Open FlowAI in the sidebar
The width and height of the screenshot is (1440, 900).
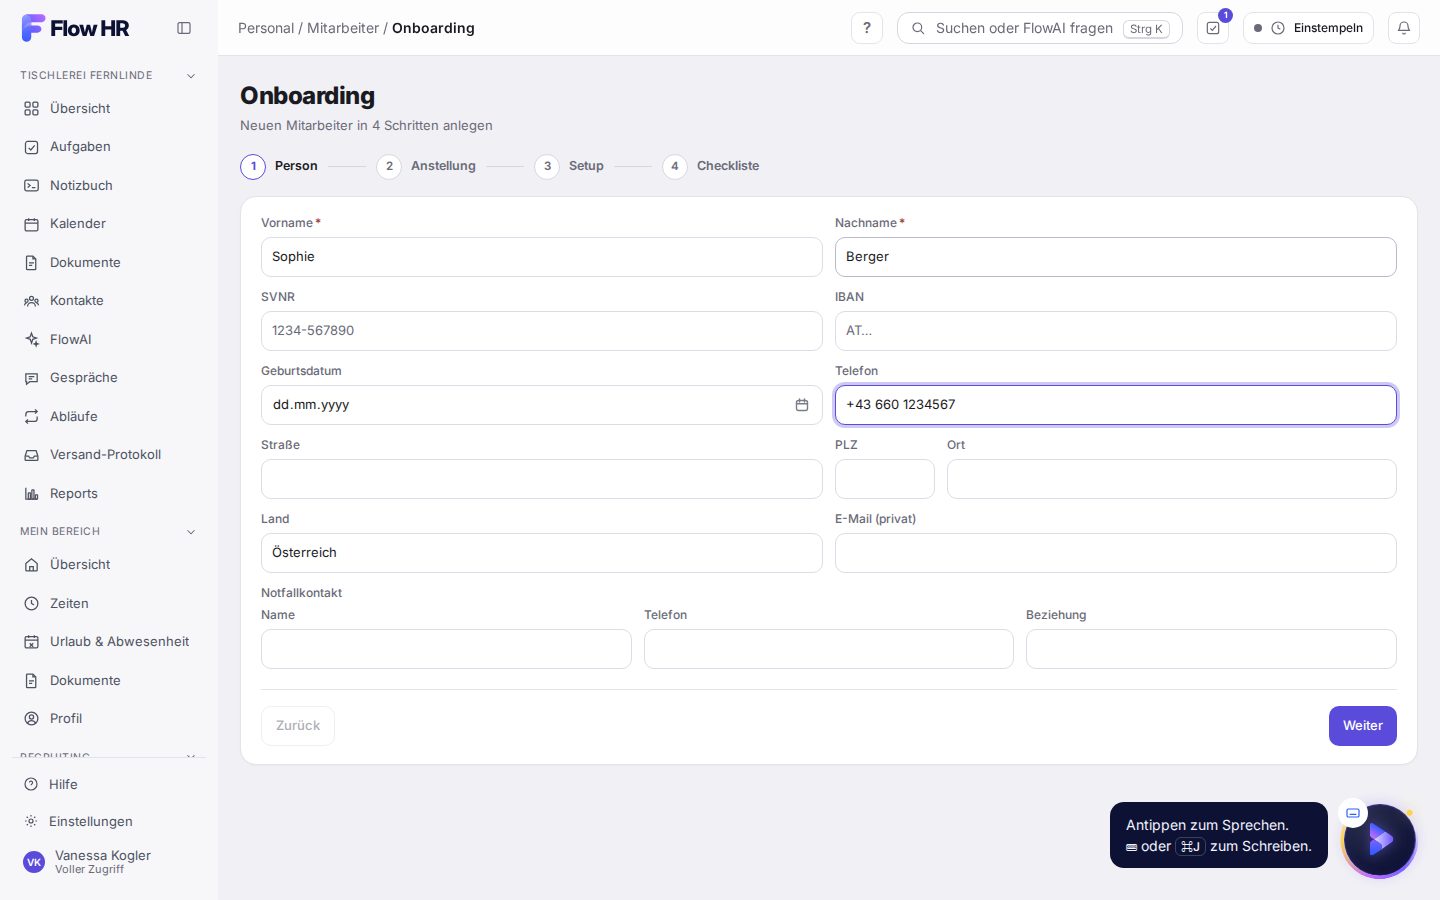click(109, 339)
